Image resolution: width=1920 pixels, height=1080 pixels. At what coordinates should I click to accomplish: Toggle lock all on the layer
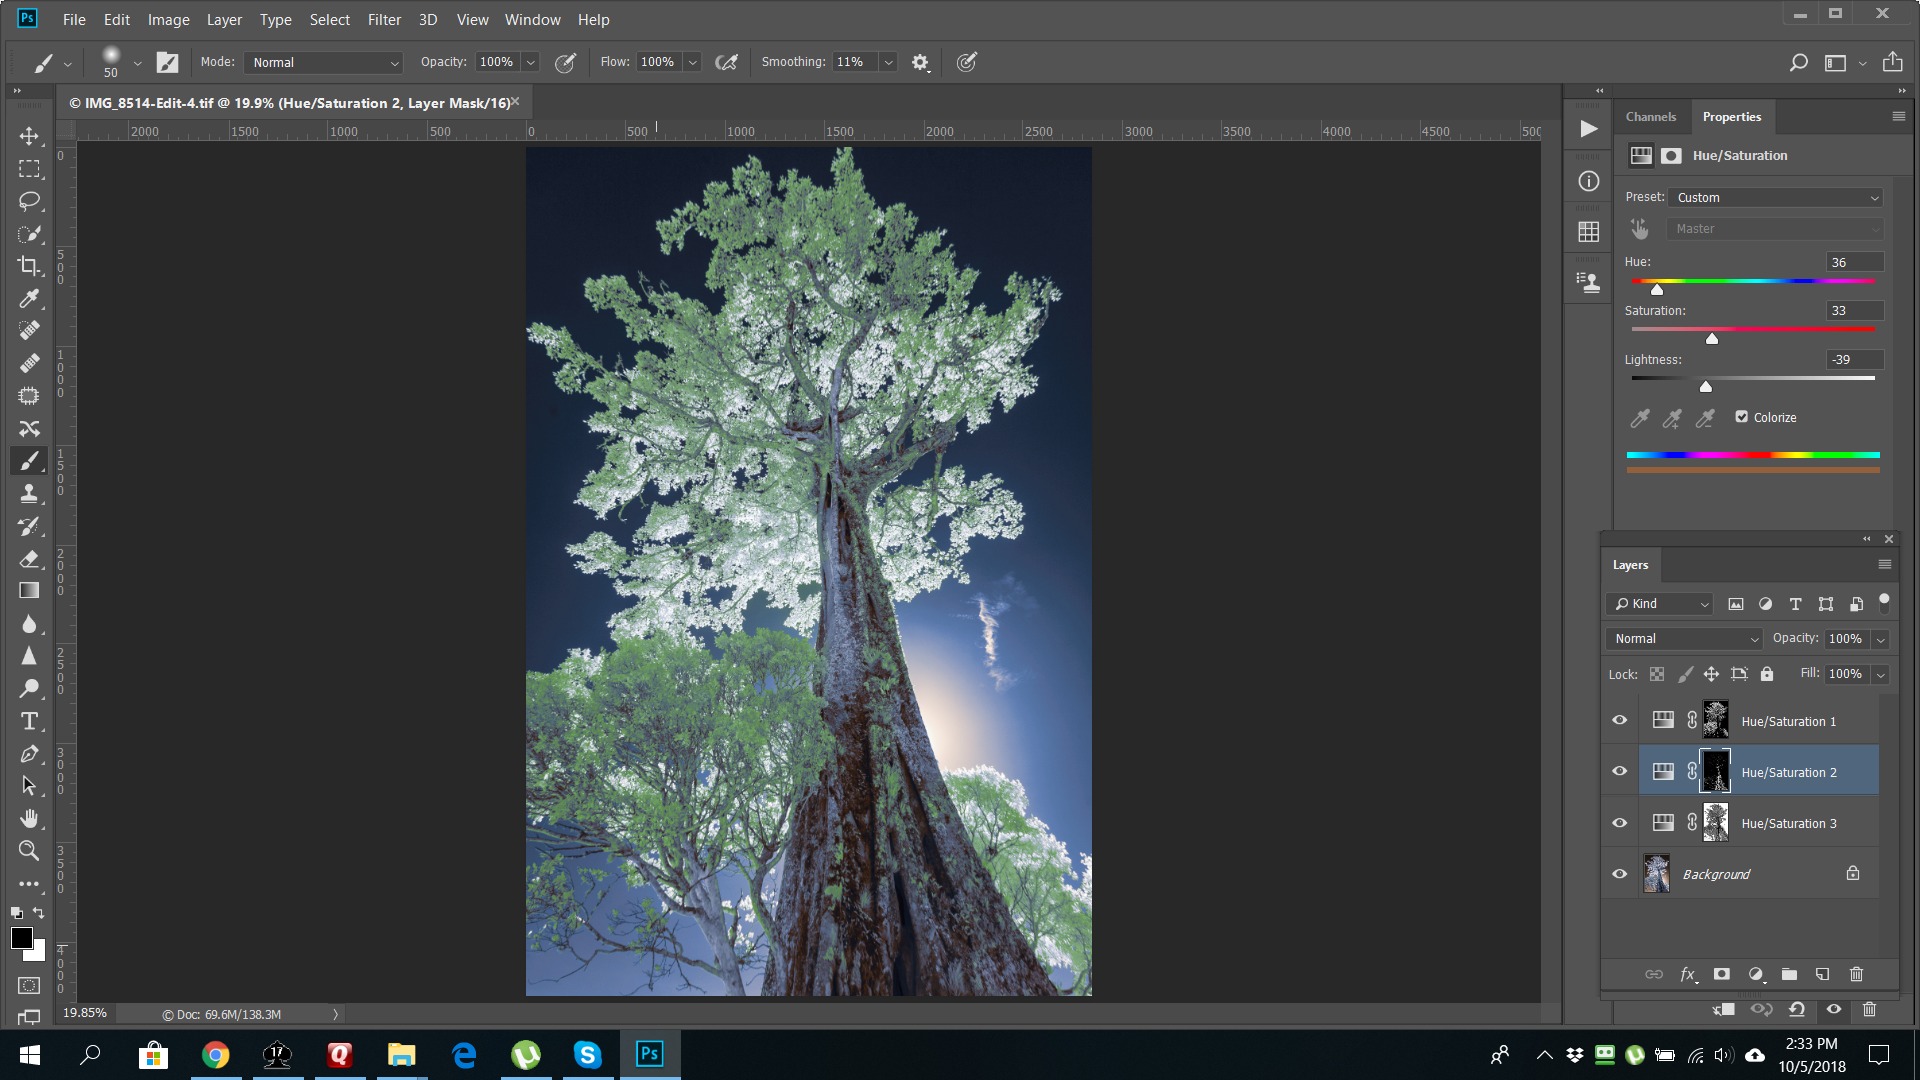(1767, 674)
